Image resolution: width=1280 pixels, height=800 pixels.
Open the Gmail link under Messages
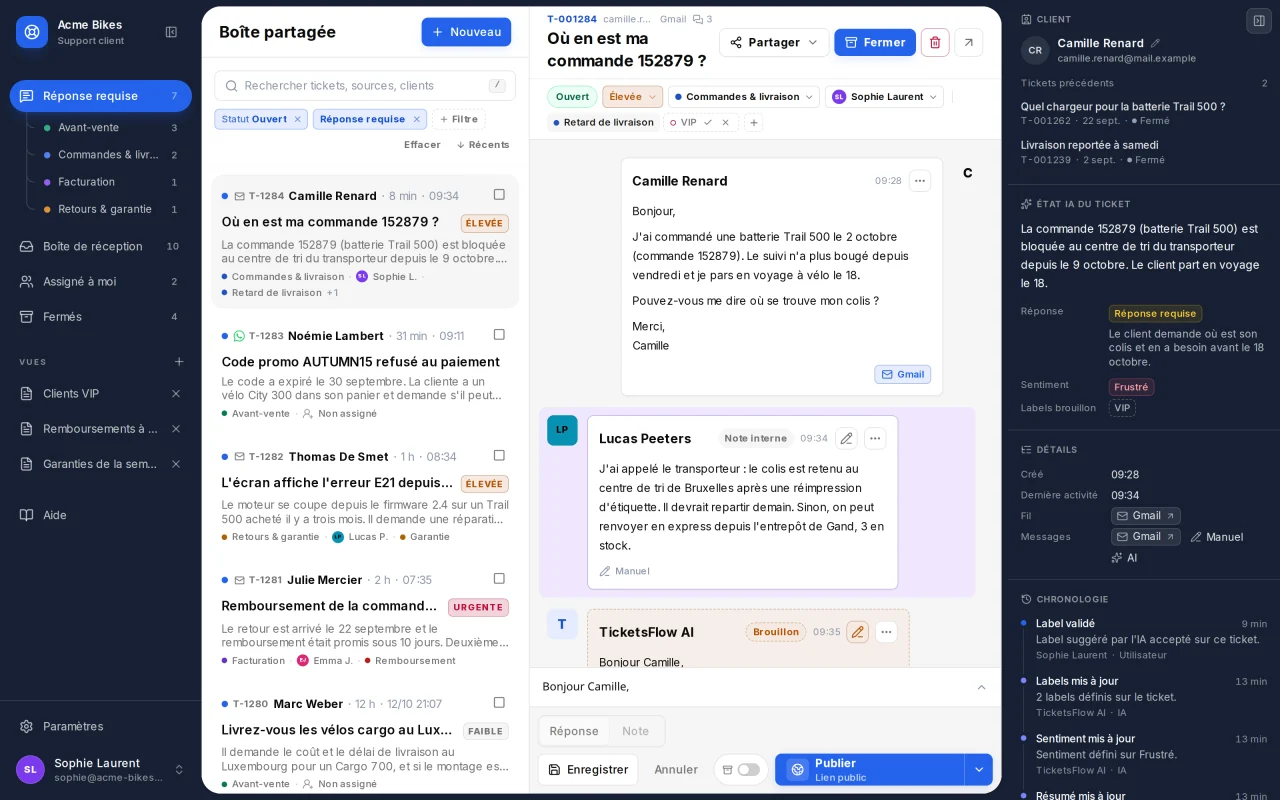[x=1146, y=537]
